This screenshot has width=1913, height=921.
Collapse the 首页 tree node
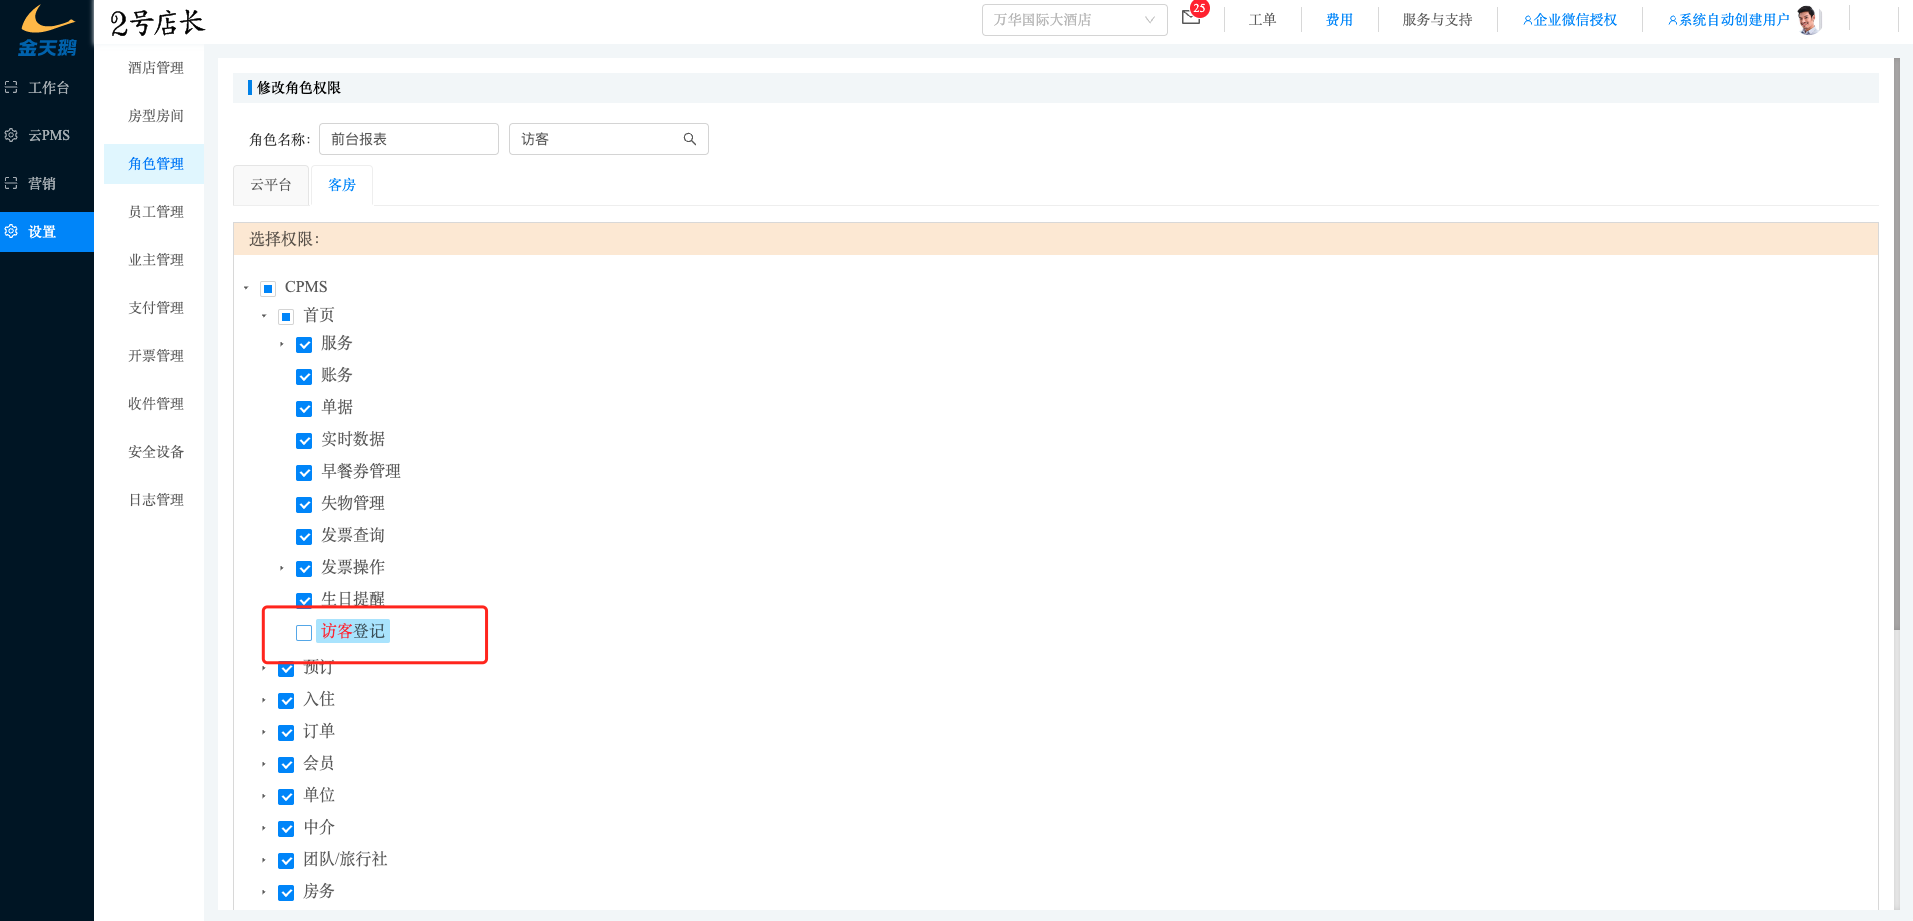(x=264, y=316)
